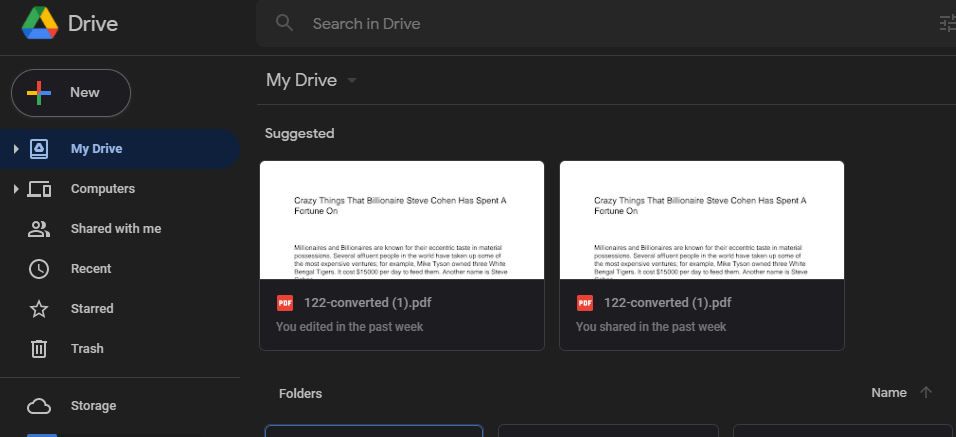Click 'You shared in the past week' text
This screenshot has height=437, width=956.
651,327
